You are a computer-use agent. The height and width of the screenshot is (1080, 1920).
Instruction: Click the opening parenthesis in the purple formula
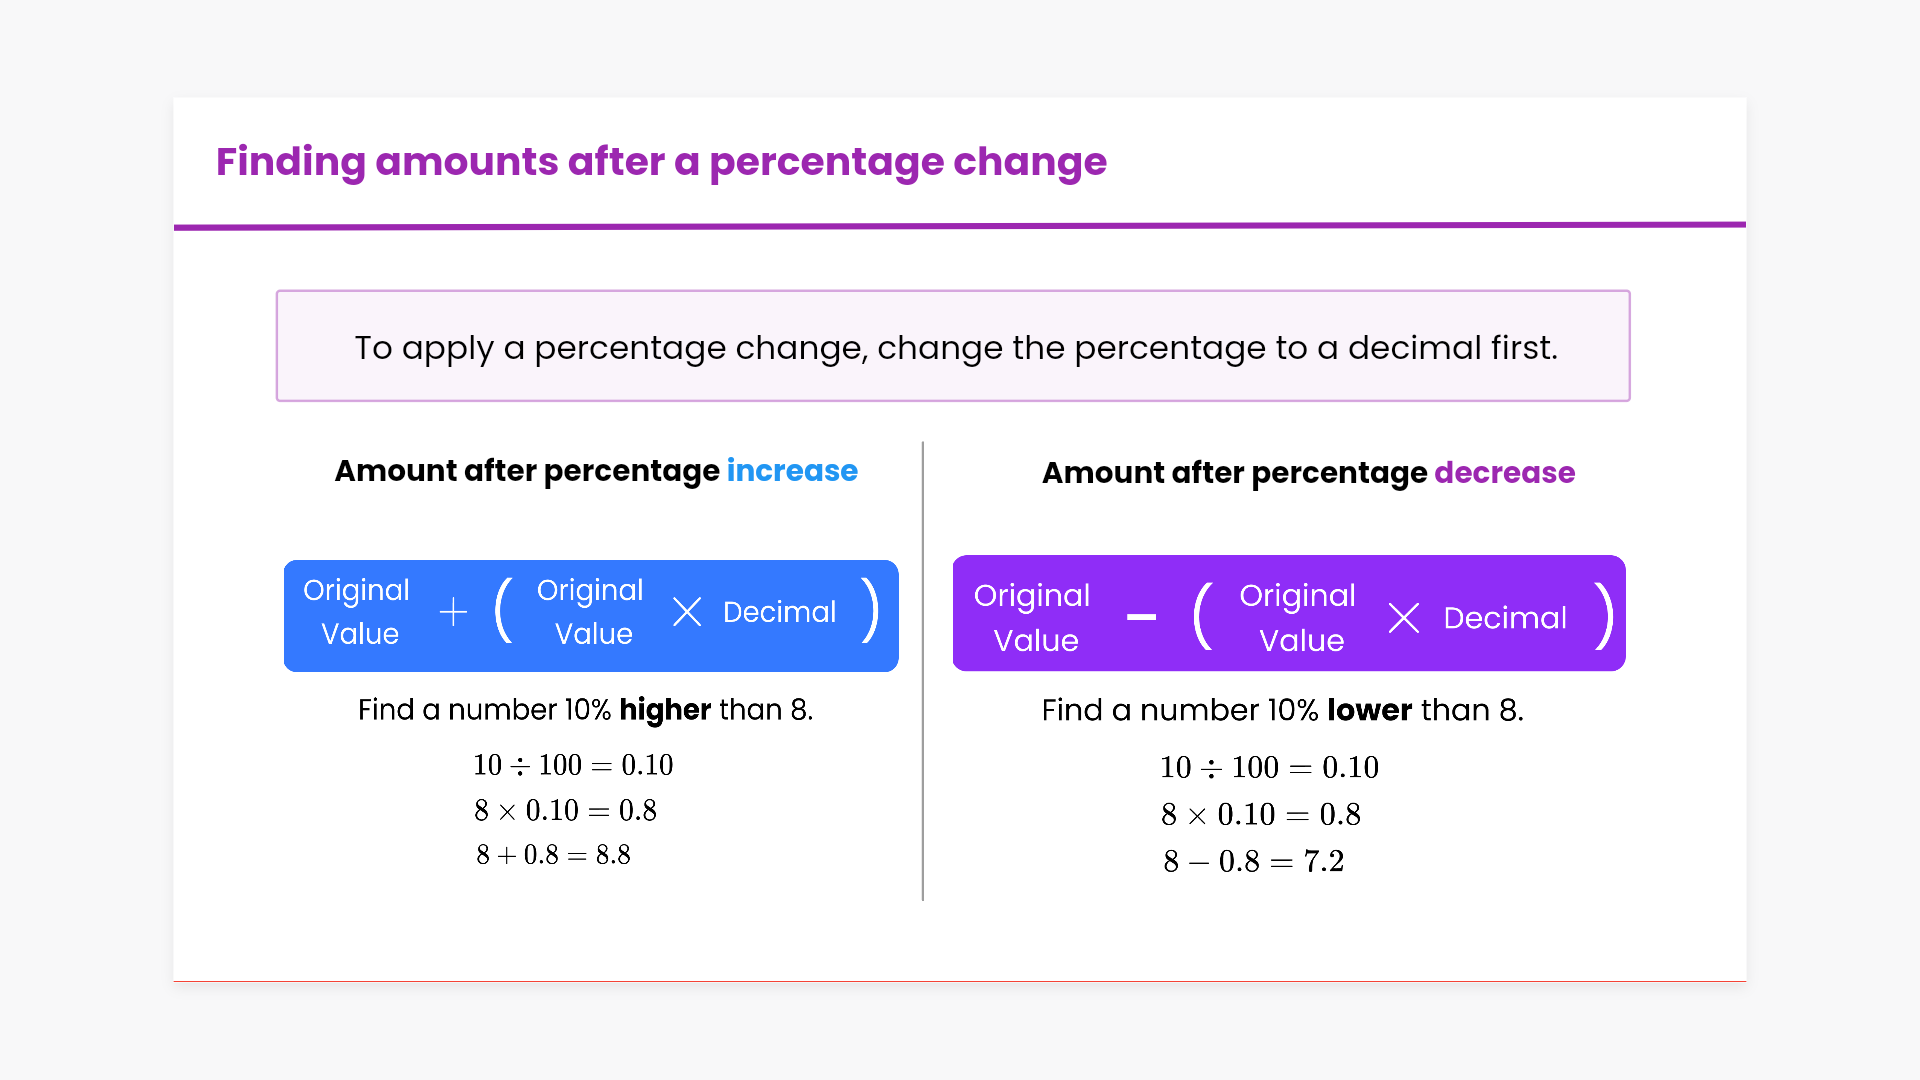click(x=1203, y=616)
